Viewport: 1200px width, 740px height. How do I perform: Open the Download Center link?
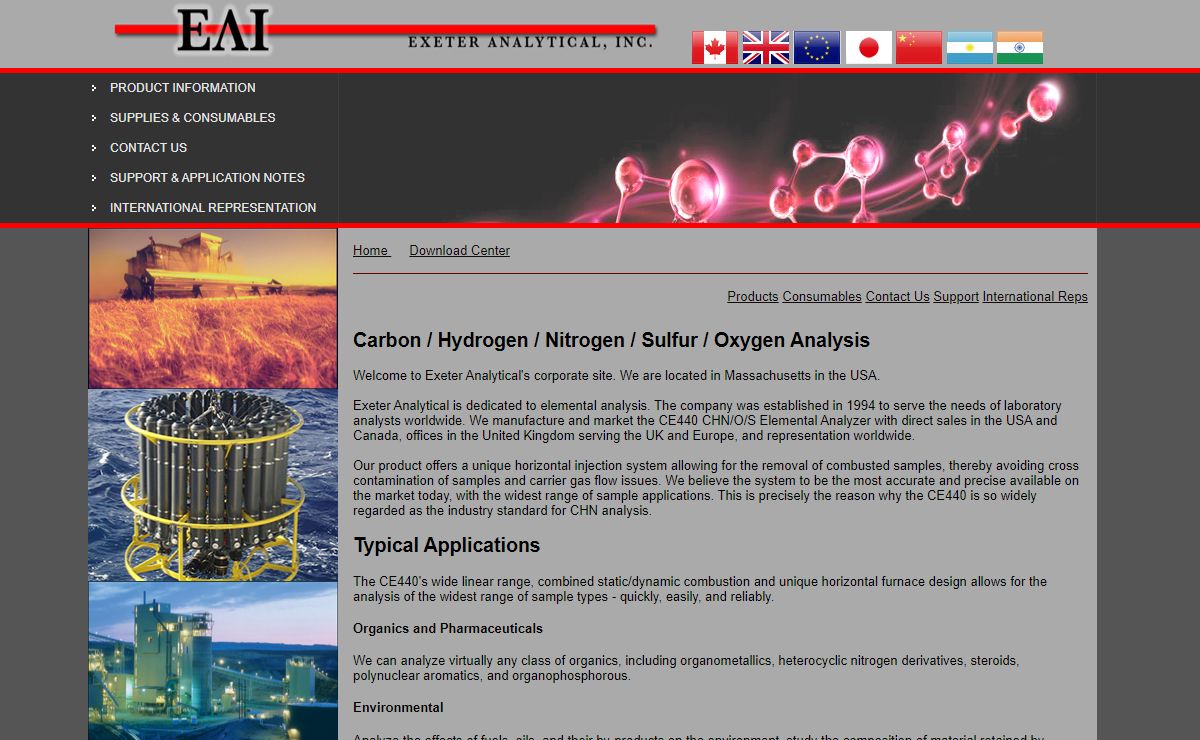click(x=459, y=251)
